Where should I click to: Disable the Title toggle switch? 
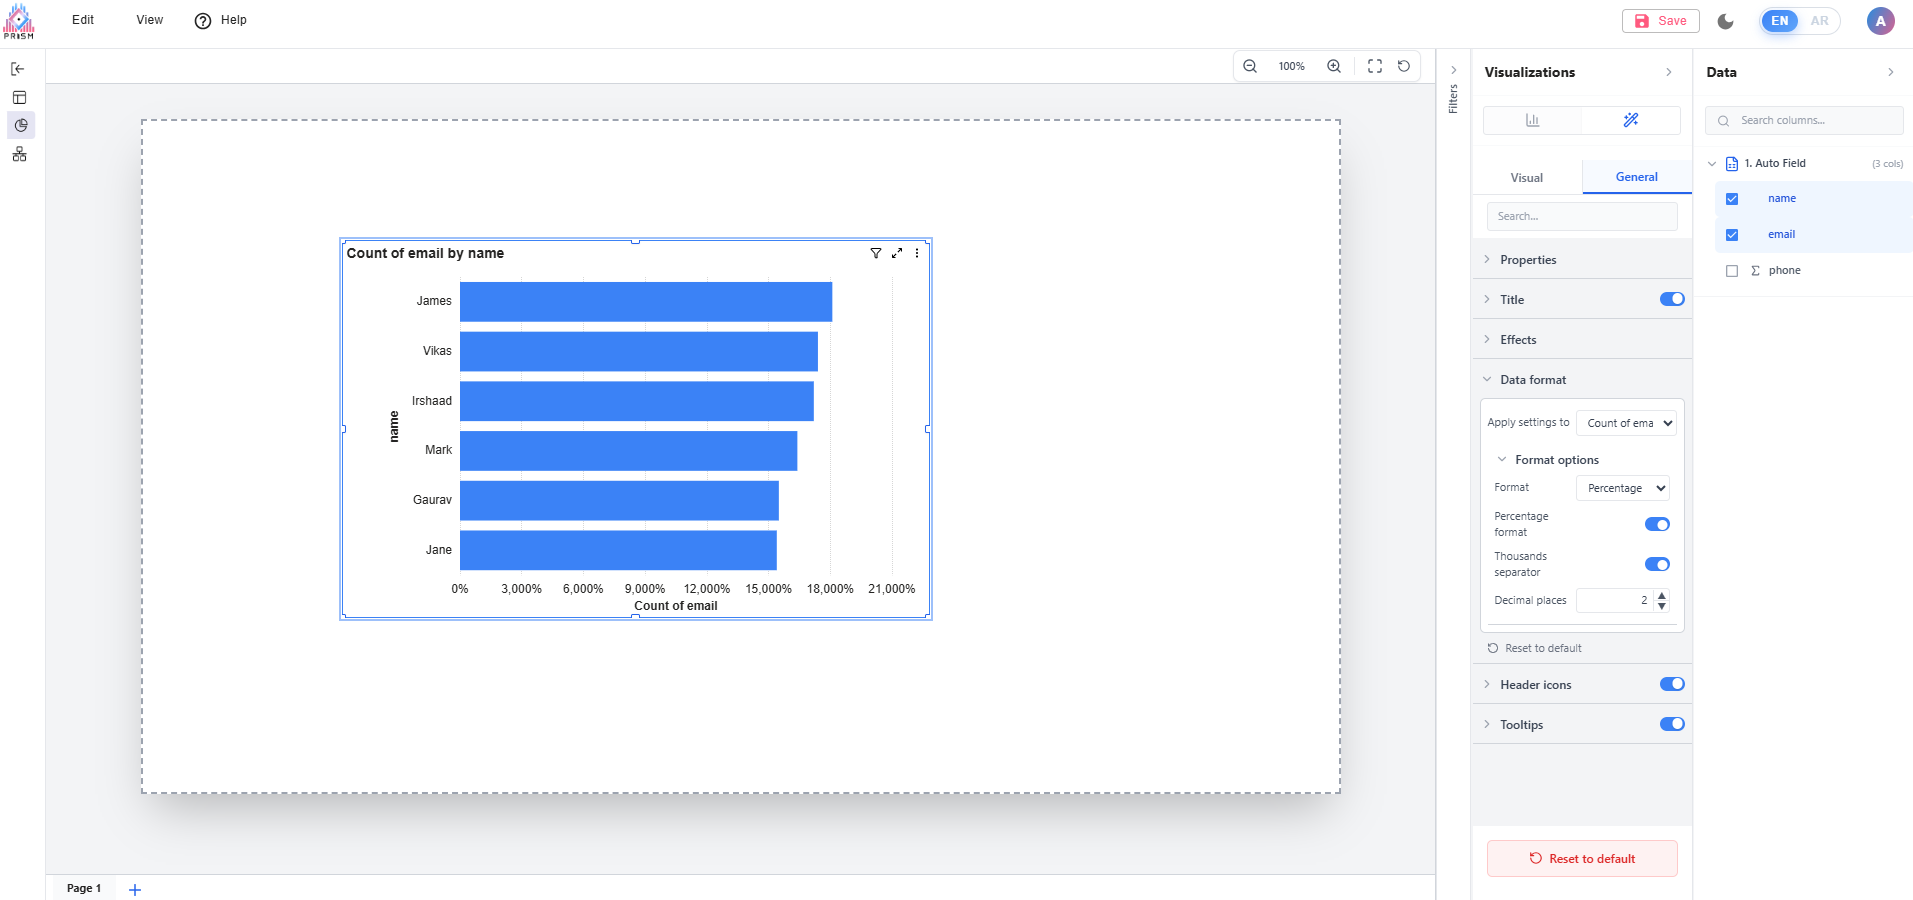pos(1671,299)
